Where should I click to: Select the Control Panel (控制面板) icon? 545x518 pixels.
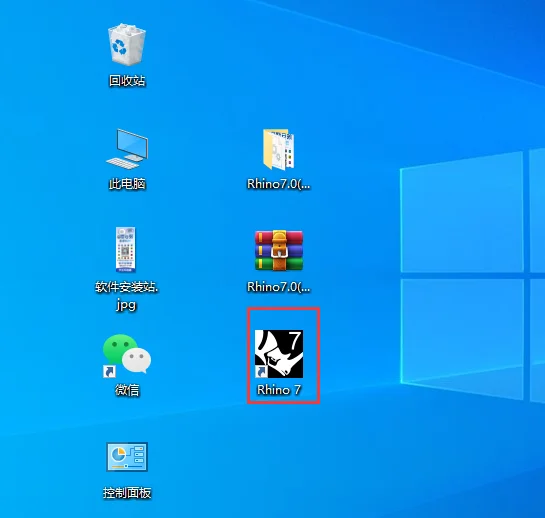pos(127,457)
